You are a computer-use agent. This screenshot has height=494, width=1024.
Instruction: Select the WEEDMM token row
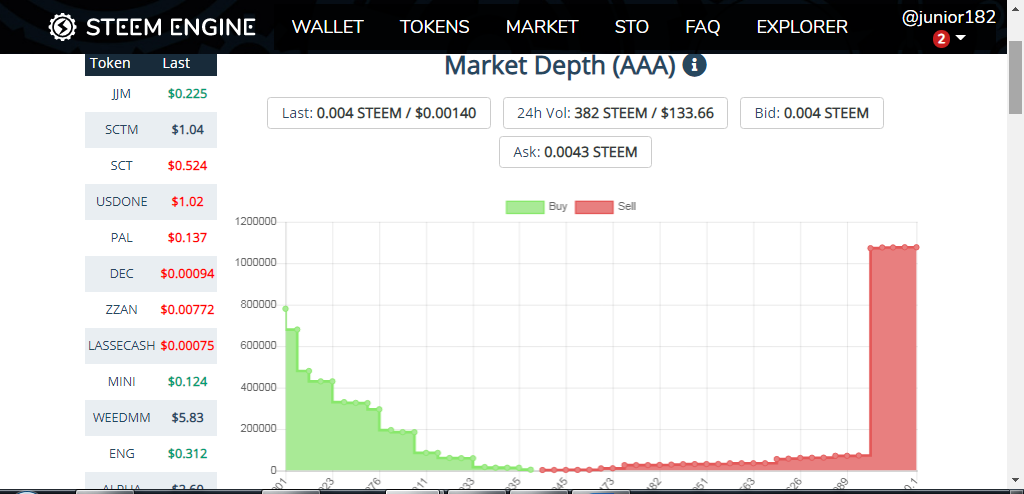pyautogui.click(x=151, y=418)
